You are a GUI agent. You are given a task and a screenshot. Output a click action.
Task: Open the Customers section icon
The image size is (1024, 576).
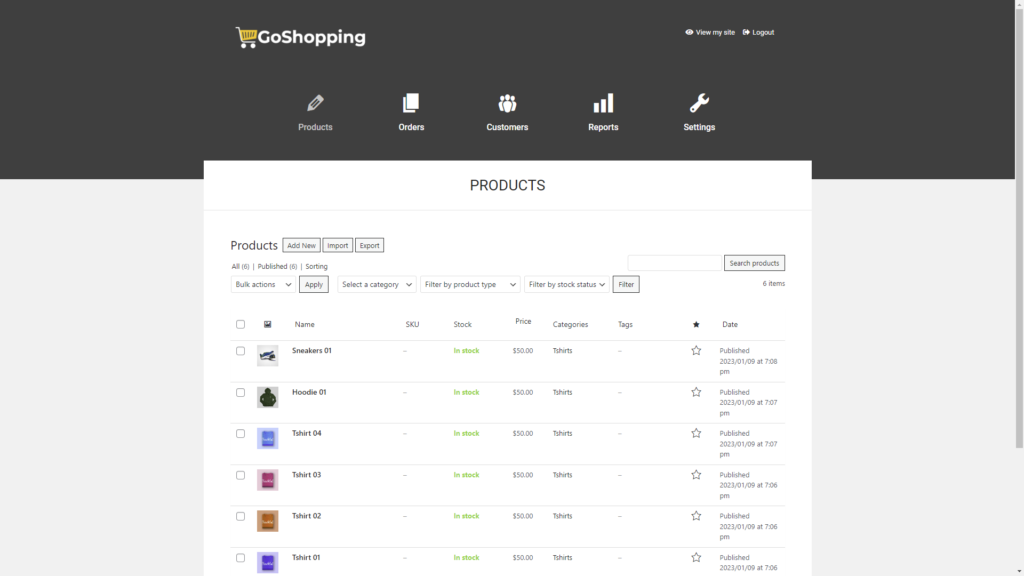pos(507,102)
